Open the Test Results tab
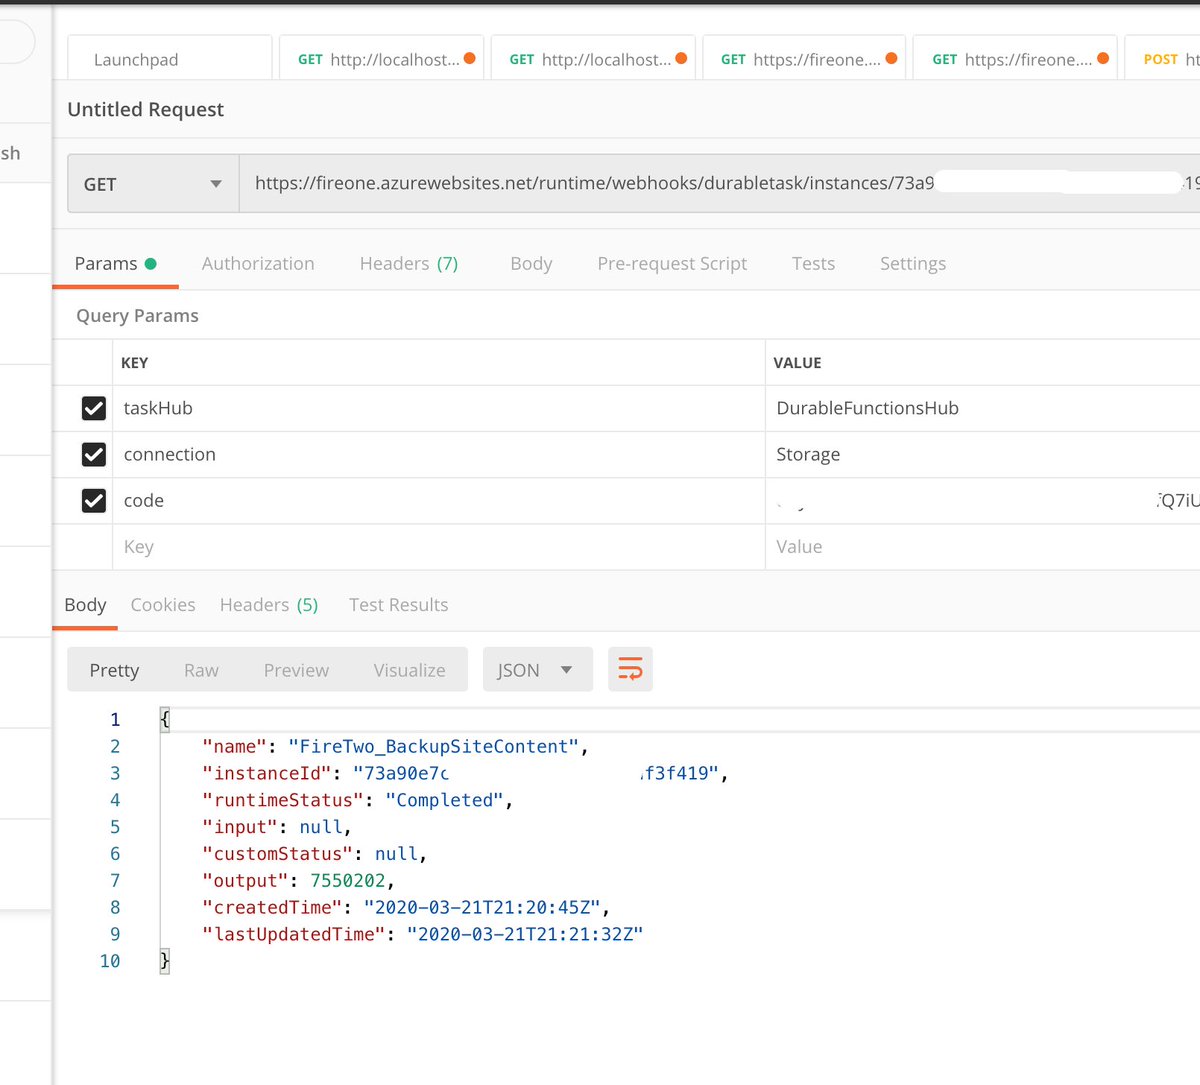The height and width of the screenshot is (1085, 1200). [398, 605]
